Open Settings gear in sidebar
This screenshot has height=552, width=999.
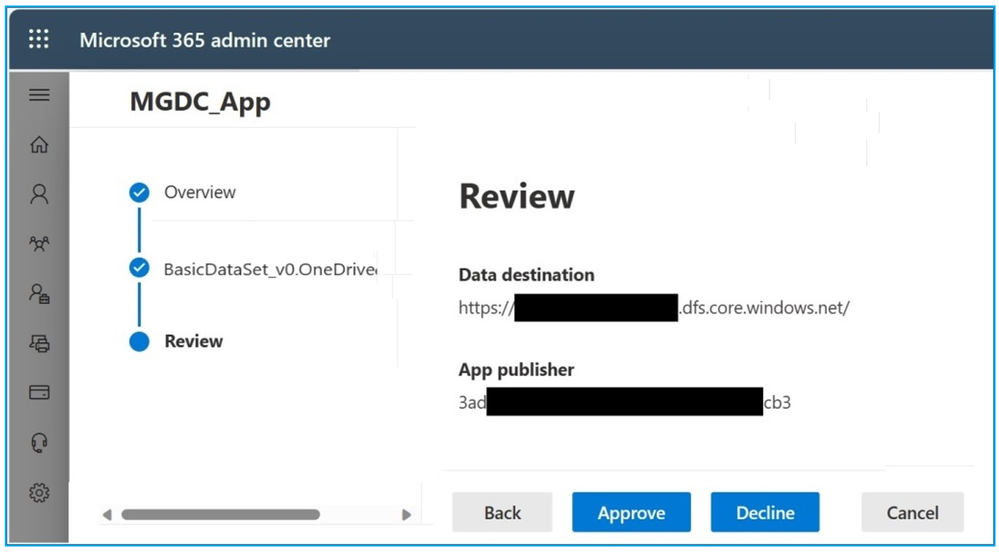40,492
